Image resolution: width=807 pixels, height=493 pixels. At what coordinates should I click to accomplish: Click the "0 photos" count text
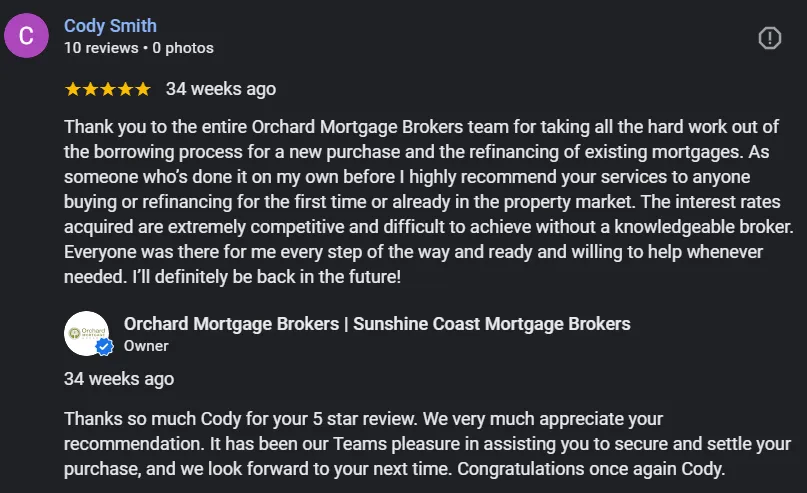point(183,48)
